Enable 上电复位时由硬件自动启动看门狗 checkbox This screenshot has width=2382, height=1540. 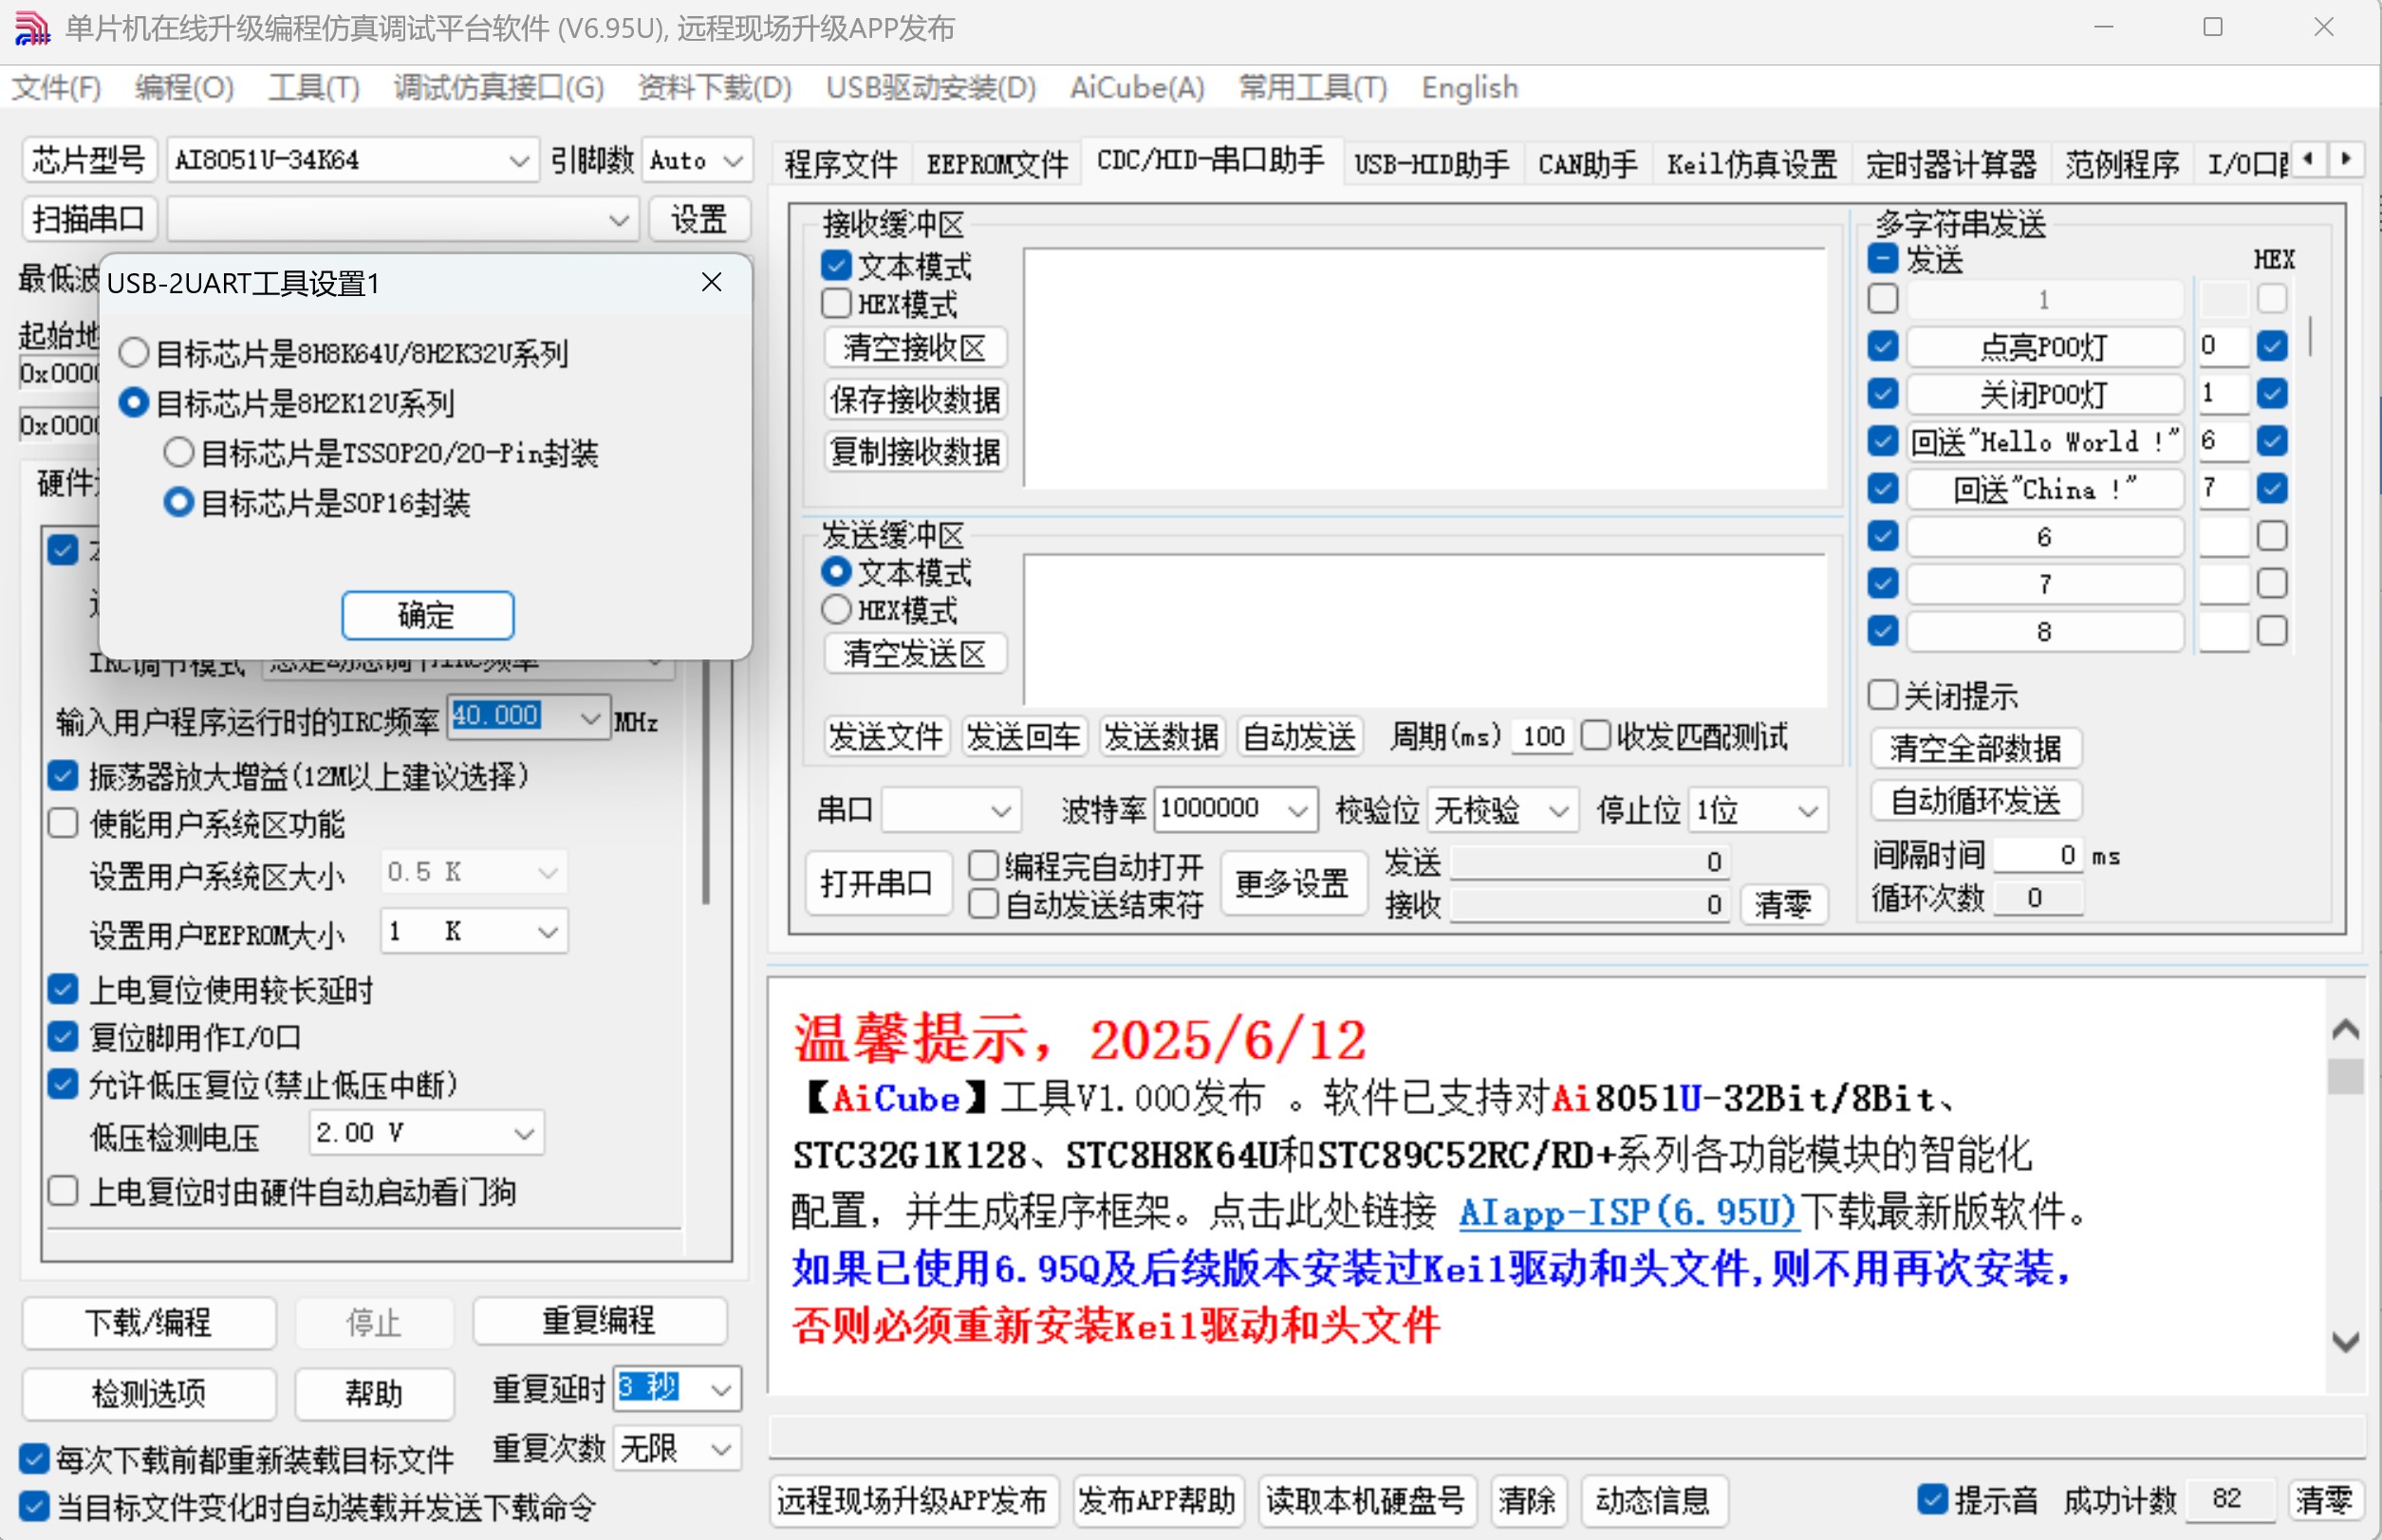click(x=63, y=1191)
